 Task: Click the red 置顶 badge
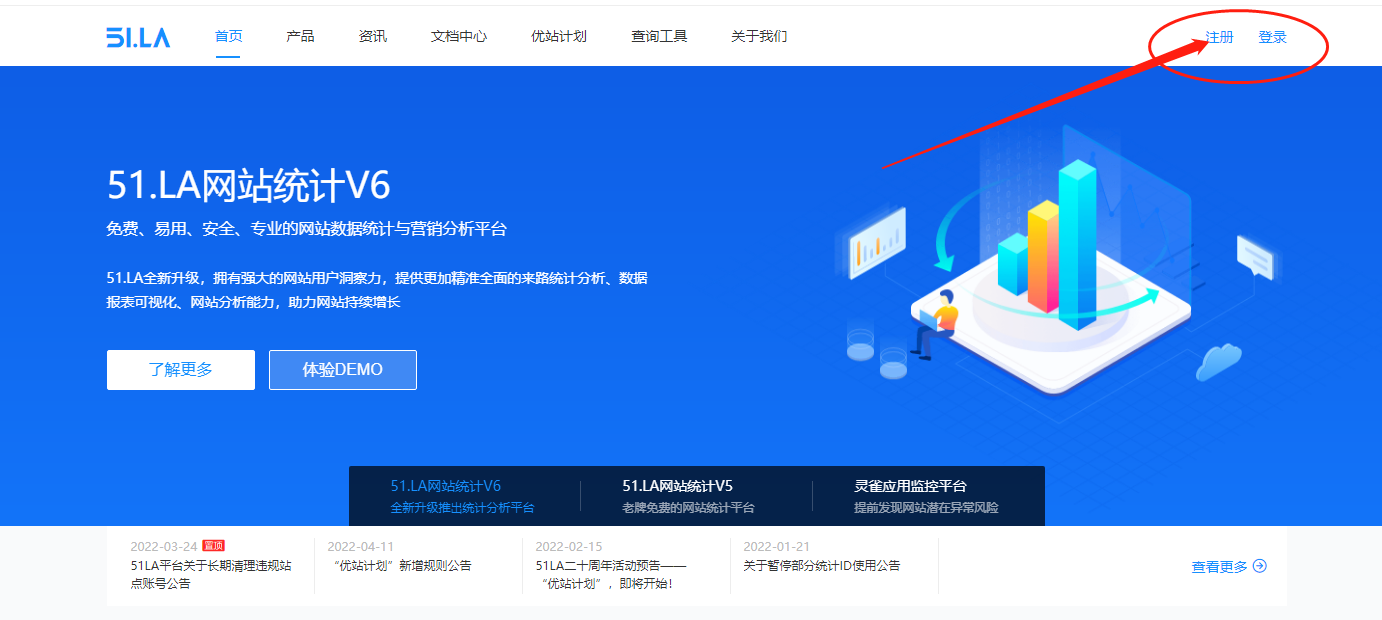point(213,546)
